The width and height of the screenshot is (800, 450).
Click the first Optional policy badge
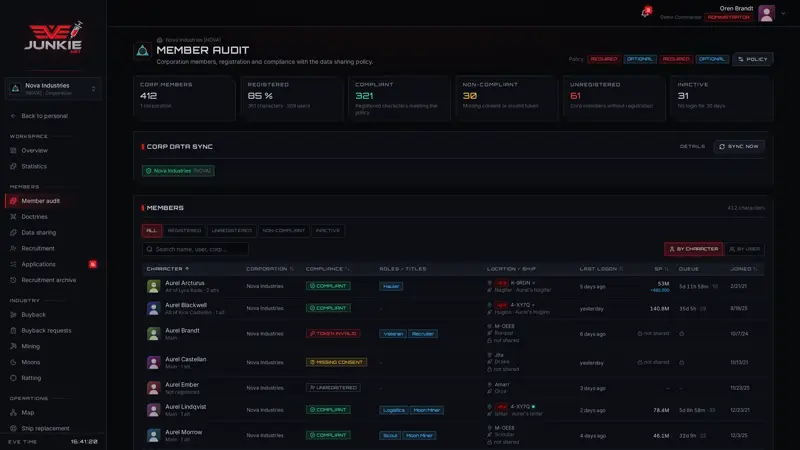[639, 59]
